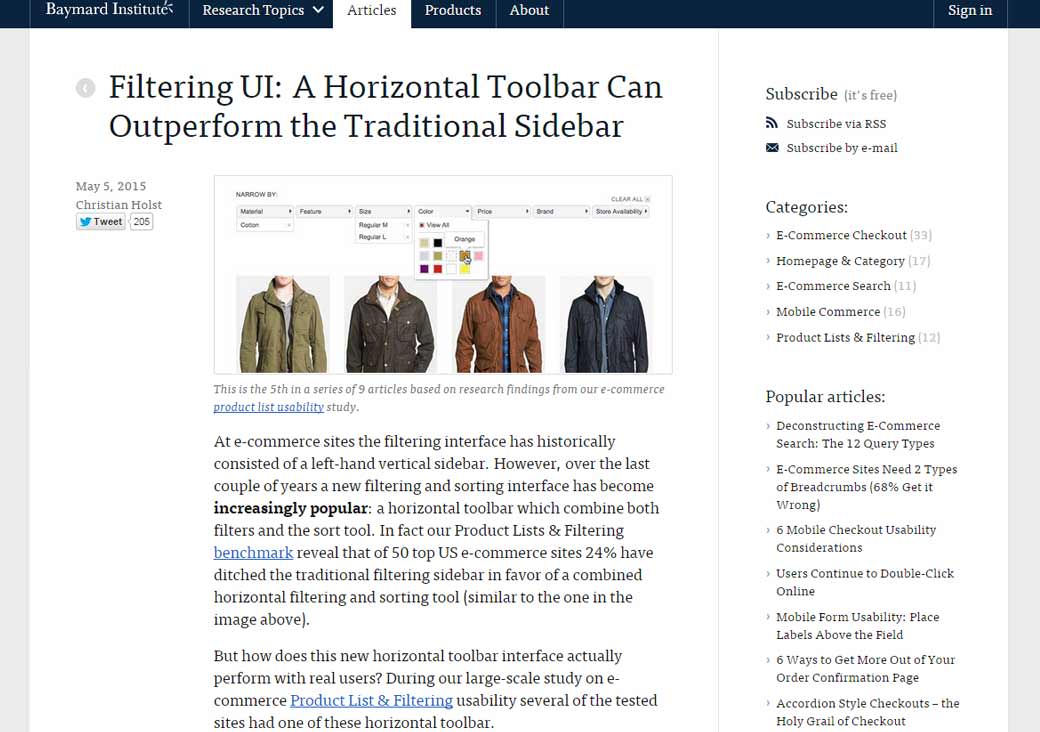The width and height of the screenshot is (1040, 732).
Task: Click the arrow next to Store Availability filter
Action: [x=645, y=212]
